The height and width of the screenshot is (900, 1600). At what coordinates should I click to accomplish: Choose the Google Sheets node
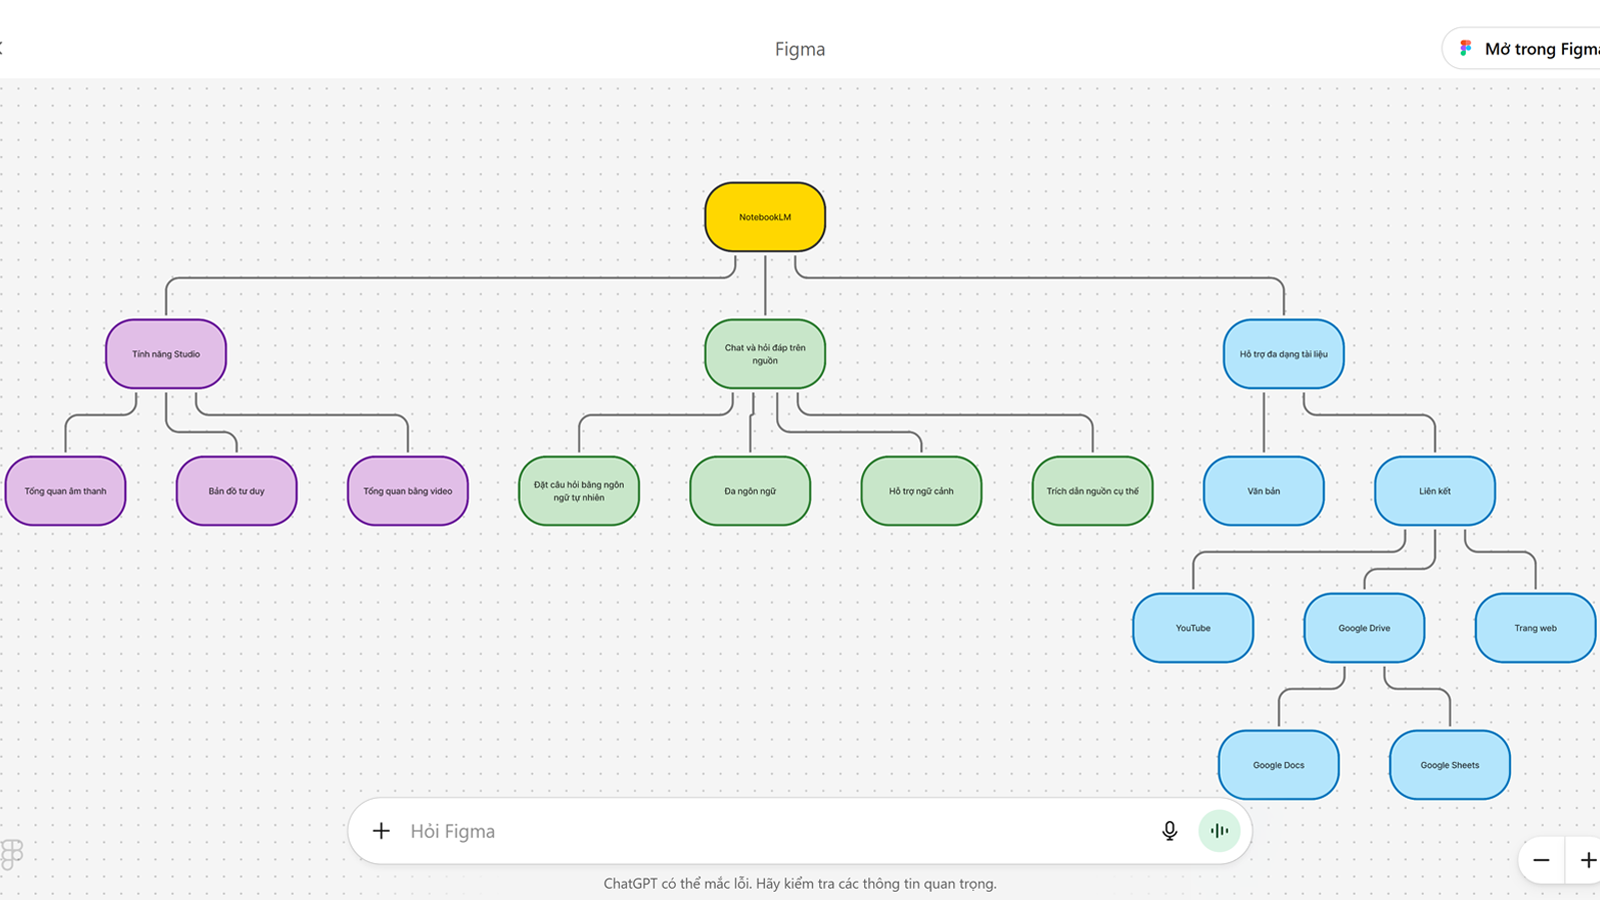(1449, 765)
